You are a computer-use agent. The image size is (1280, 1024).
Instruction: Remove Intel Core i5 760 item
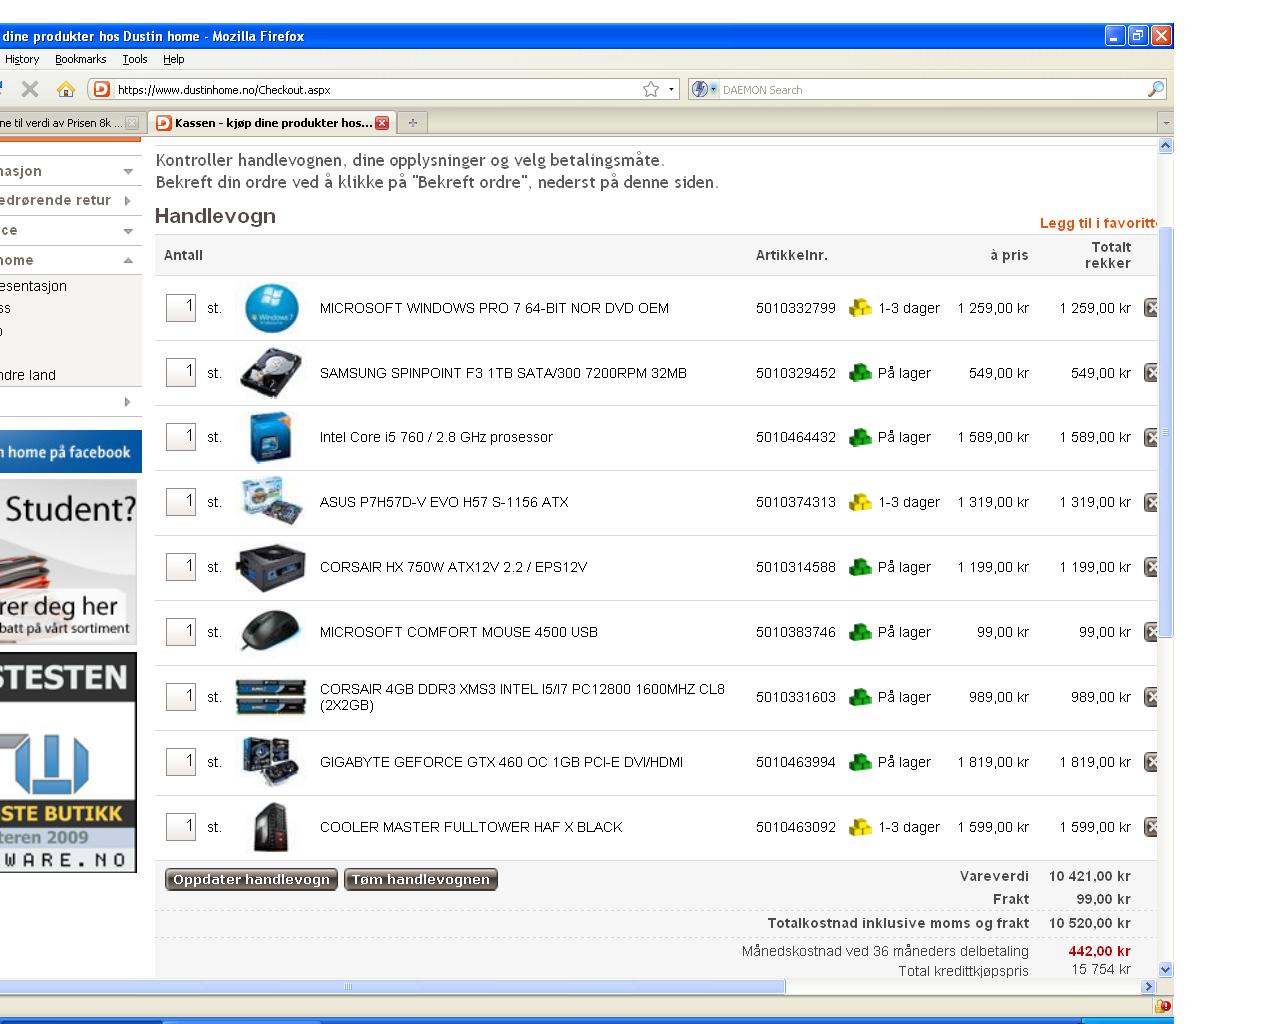pyautogui.click(x=1151, y=437)
